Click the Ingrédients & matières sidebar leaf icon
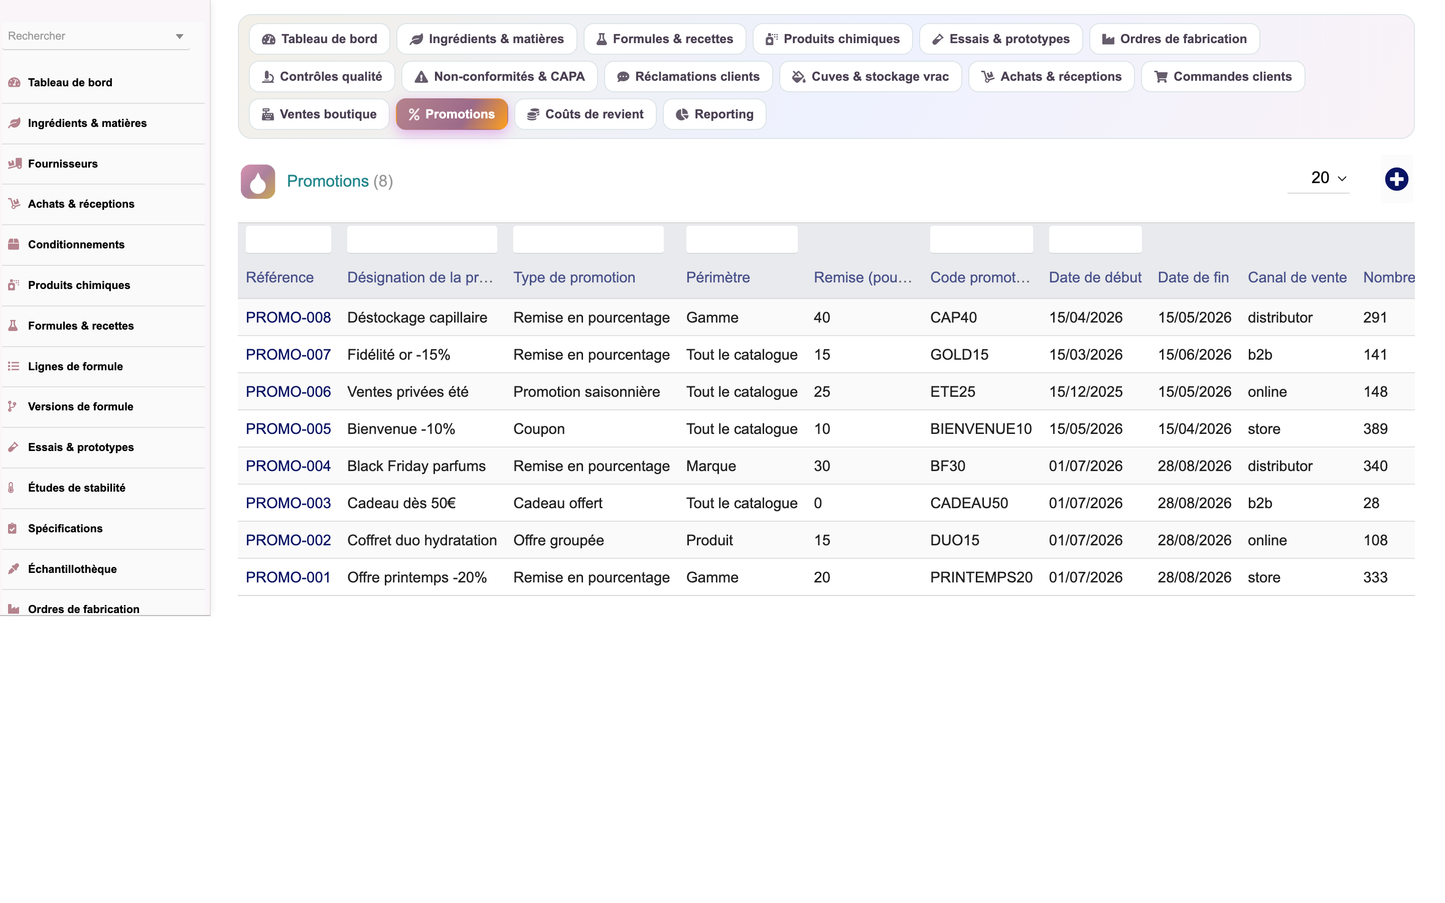The width and height of the screenshot is (1445, 903). 14,123
